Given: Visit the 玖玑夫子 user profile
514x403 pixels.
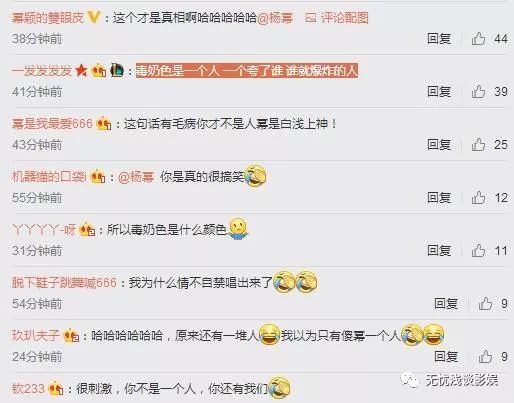Looking at the screenshot, I should [36, 336].
